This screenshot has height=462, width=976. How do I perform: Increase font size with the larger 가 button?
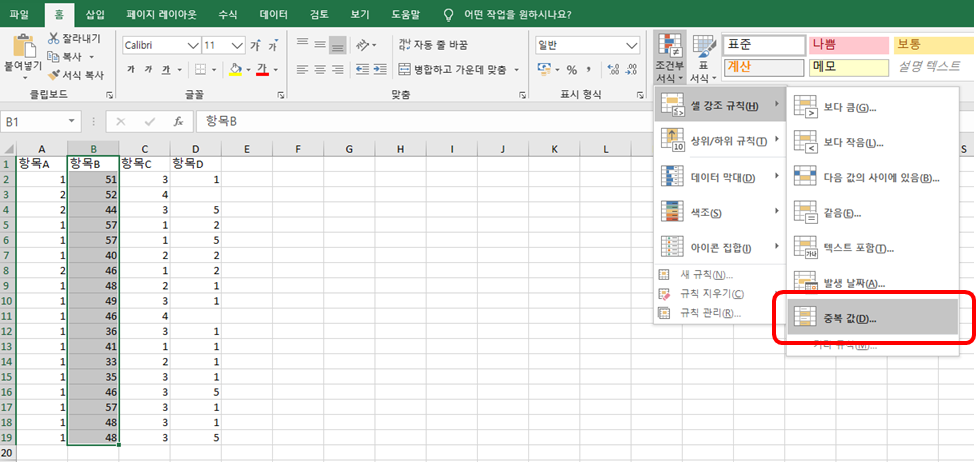point(255,45)
